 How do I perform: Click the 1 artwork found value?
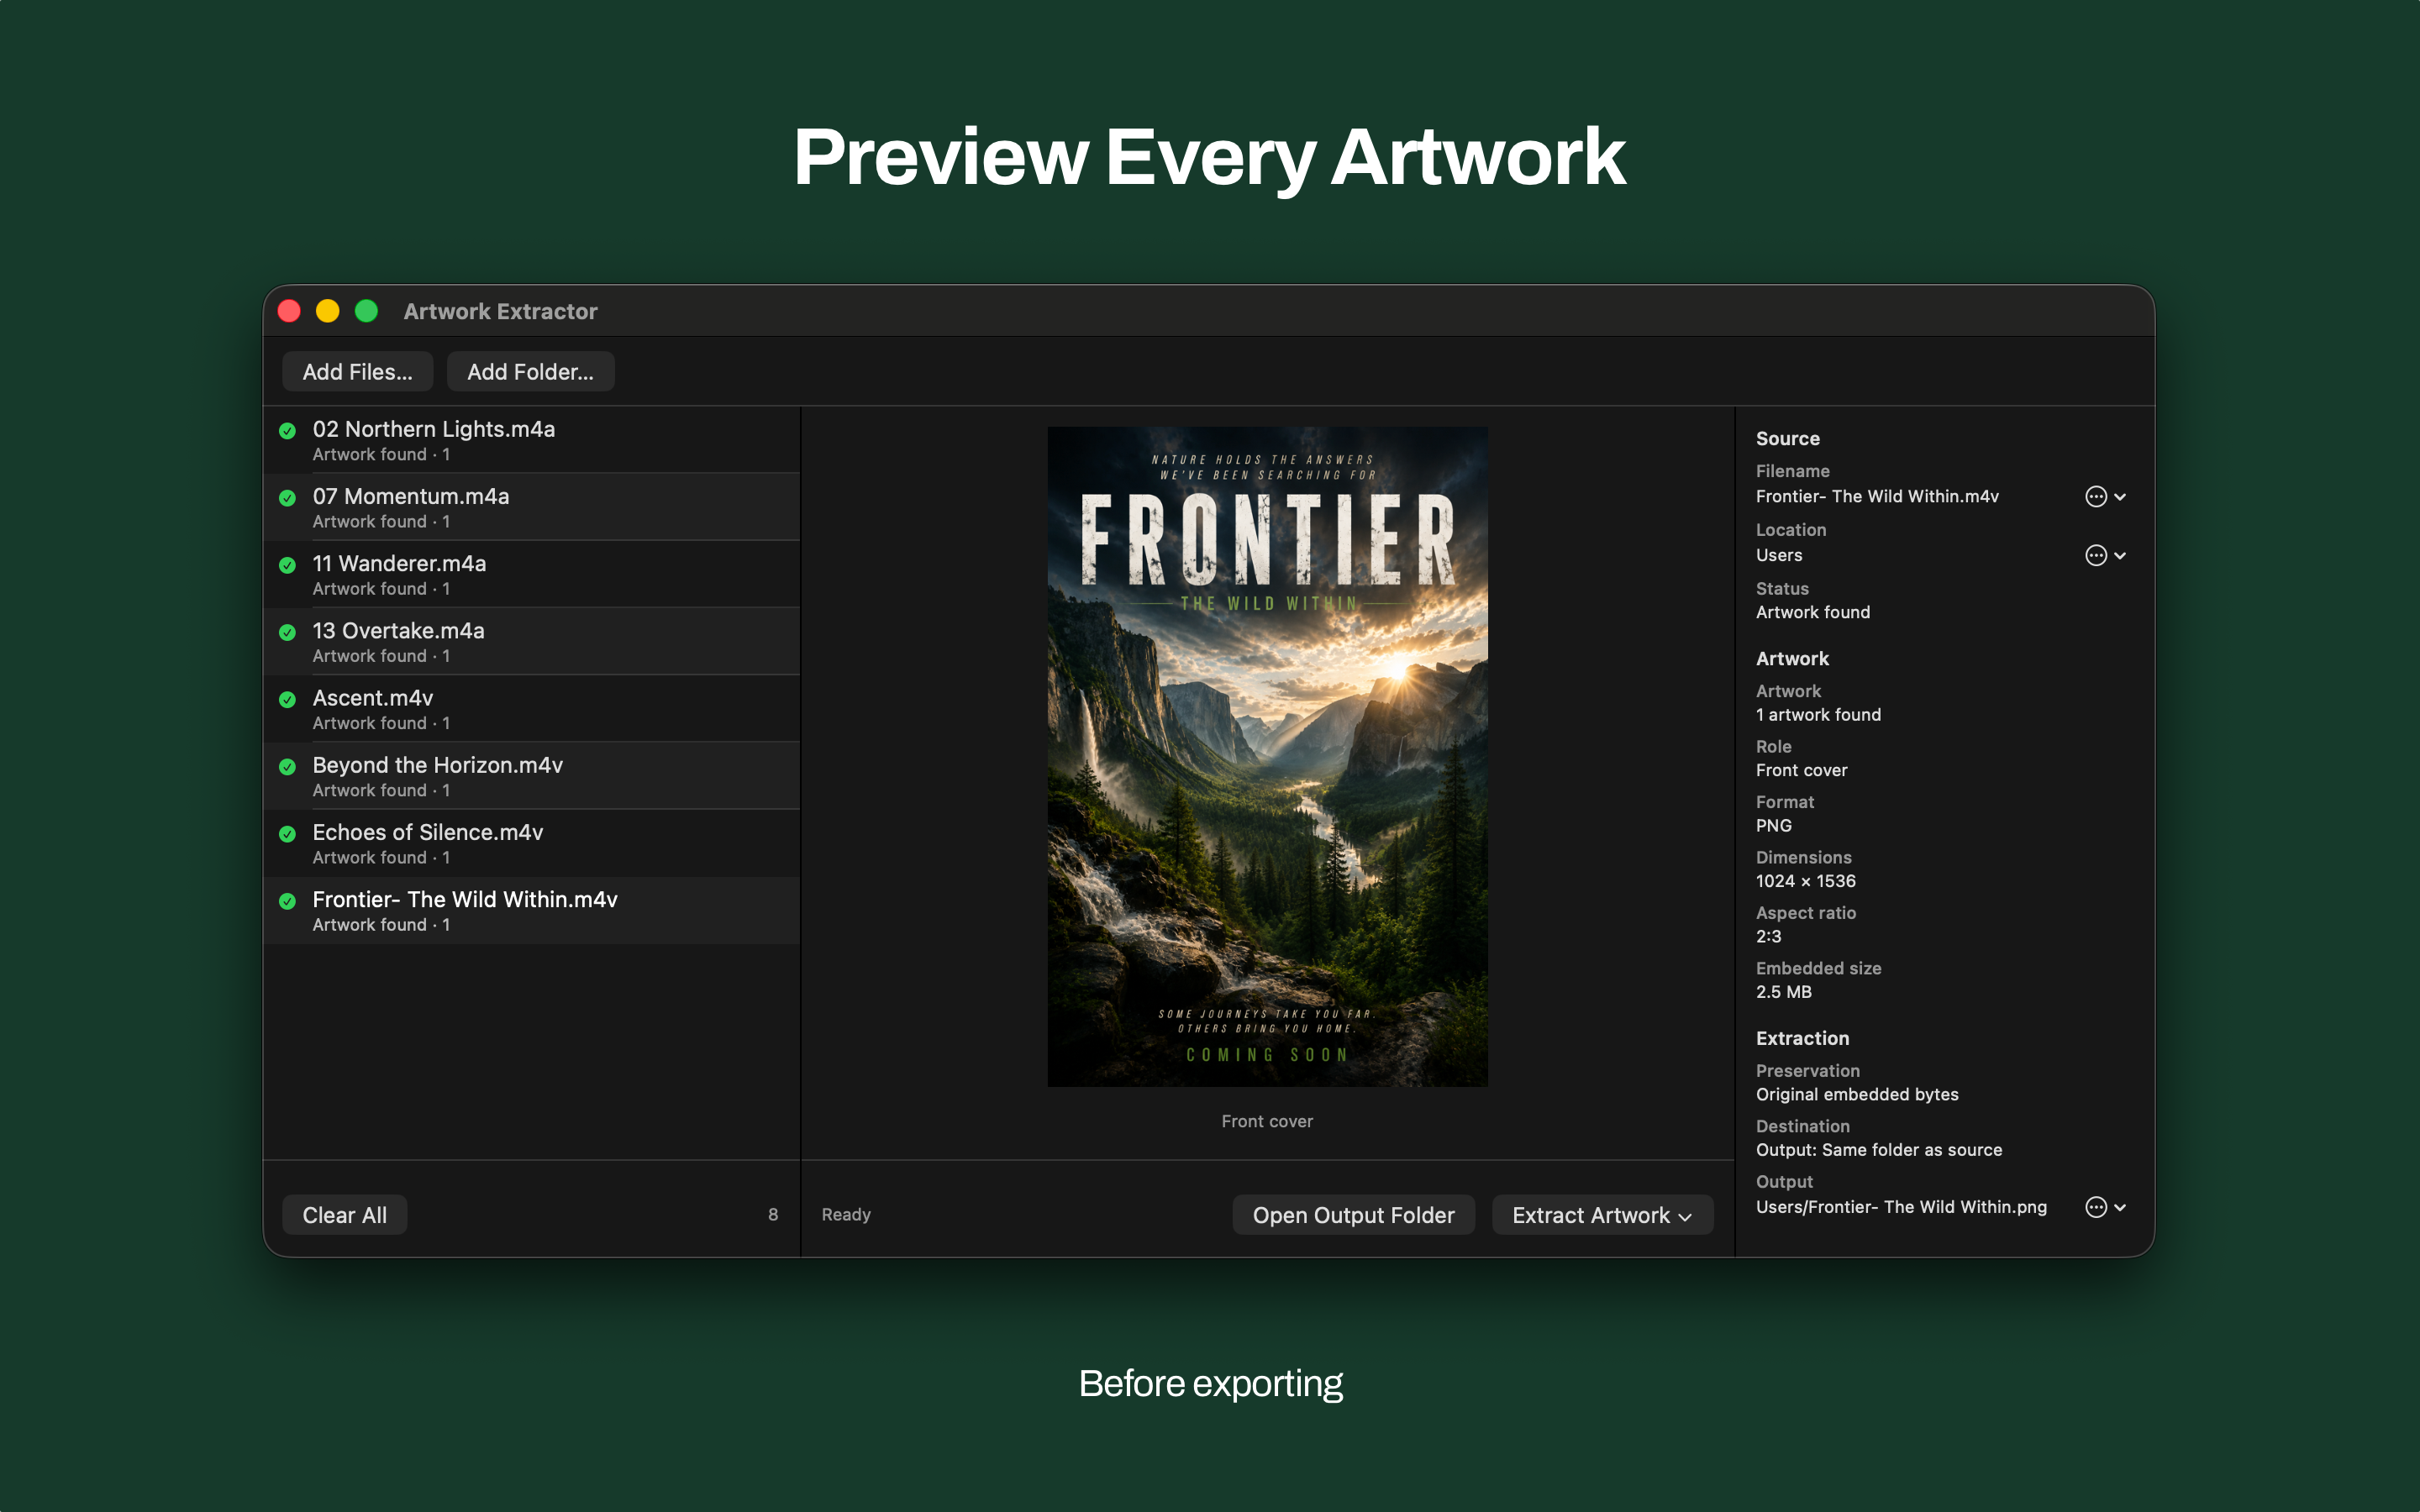tap(1818, 715)
